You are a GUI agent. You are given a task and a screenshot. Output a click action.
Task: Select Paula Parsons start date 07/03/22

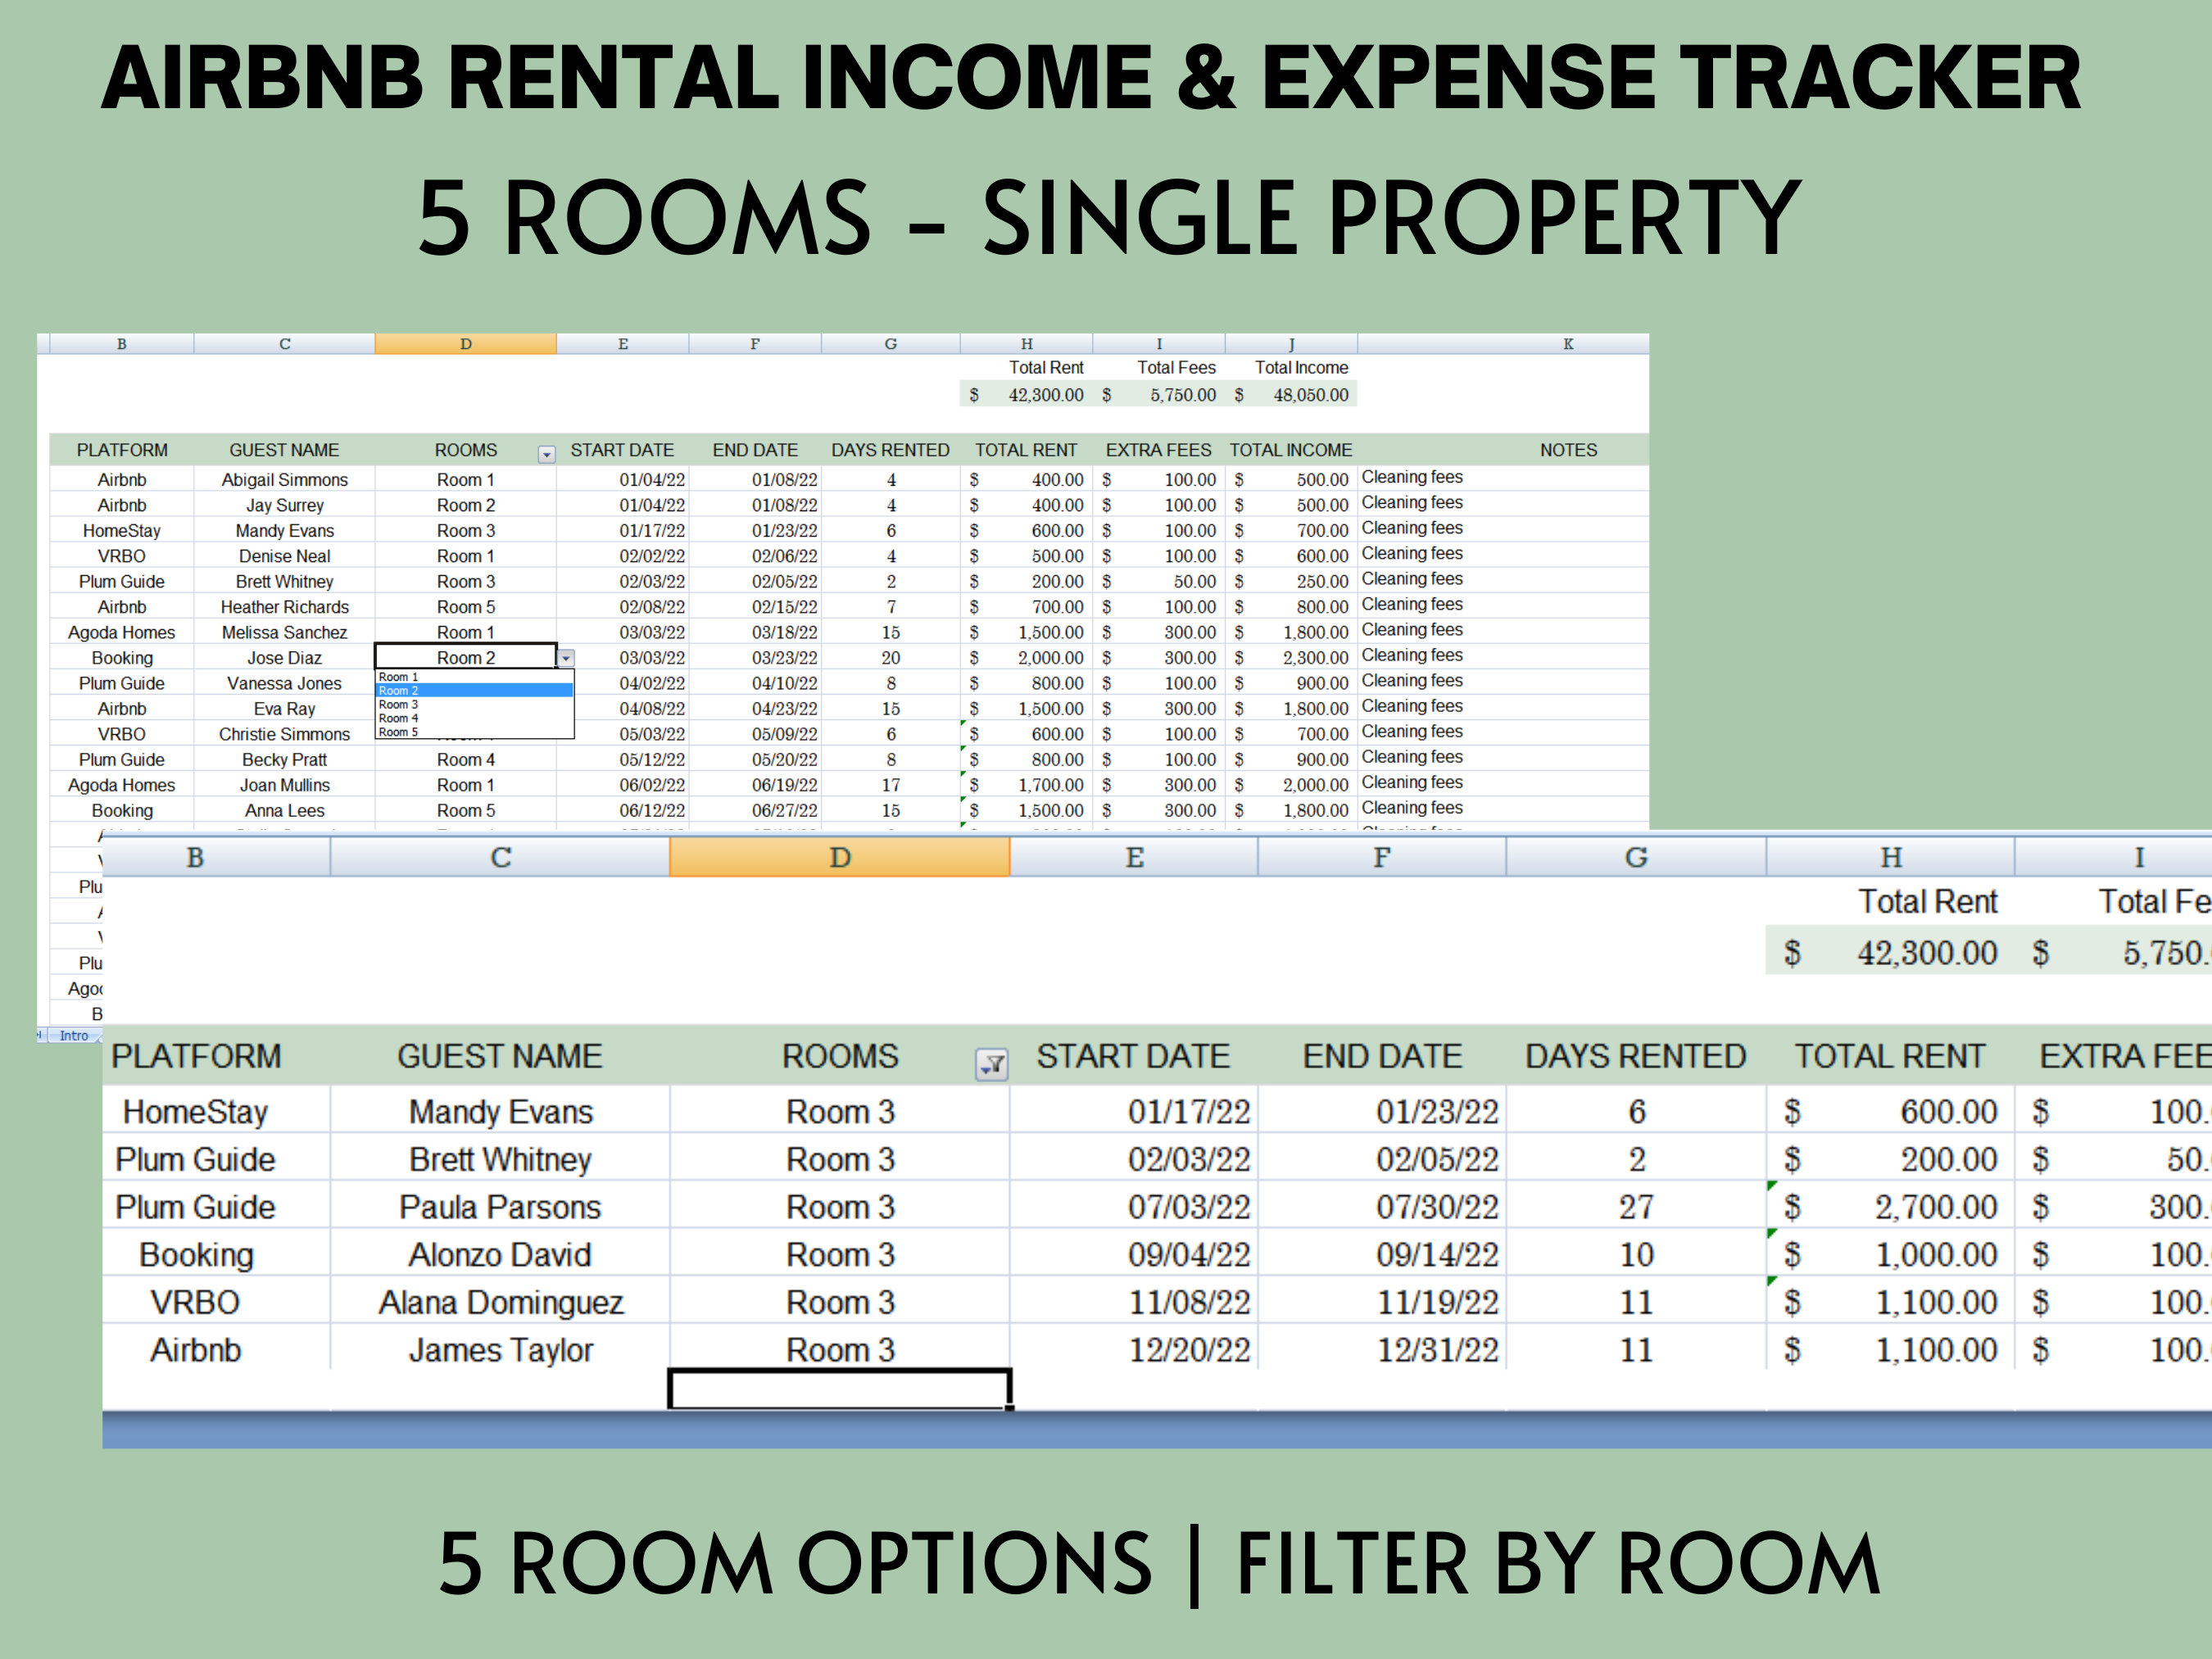coord(1190,1206)
